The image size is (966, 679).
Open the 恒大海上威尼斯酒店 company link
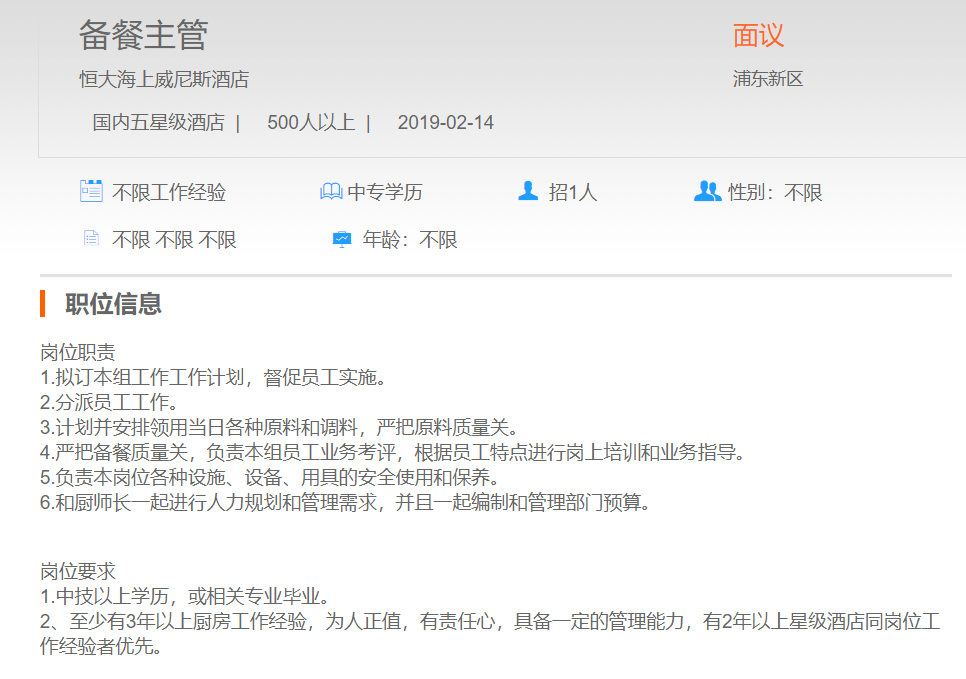[164, 79]
